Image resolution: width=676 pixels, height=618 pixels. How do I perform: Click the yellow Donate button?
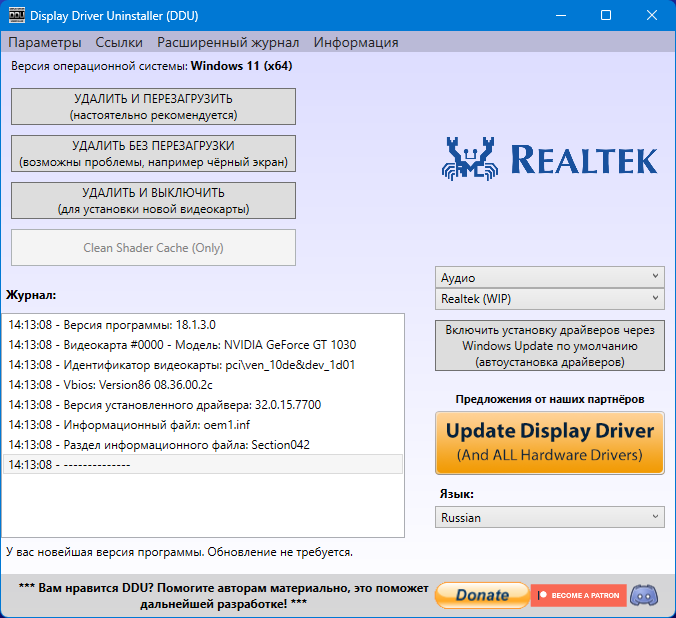(x=482, y=595)
